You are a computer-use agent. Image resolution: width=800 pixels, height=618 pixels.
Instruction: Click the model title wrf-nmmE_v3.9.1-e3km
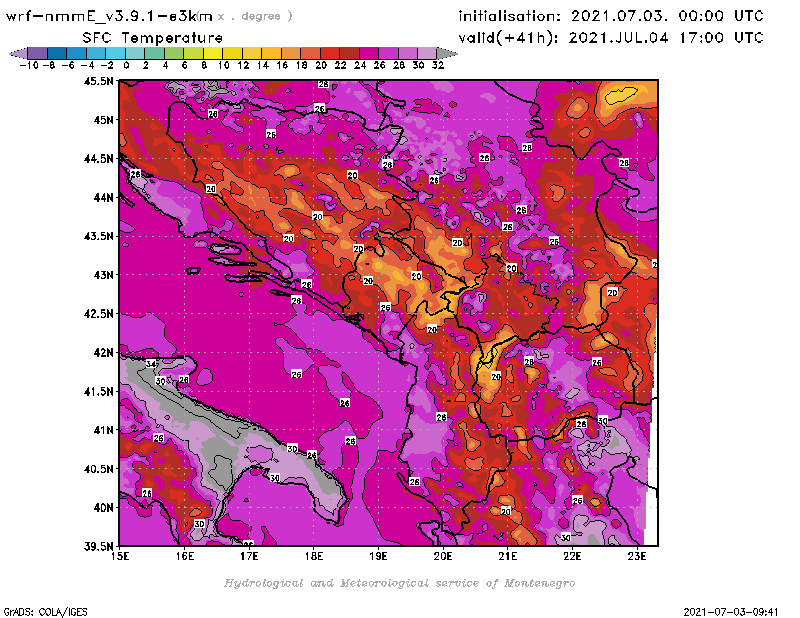point(109,16)
